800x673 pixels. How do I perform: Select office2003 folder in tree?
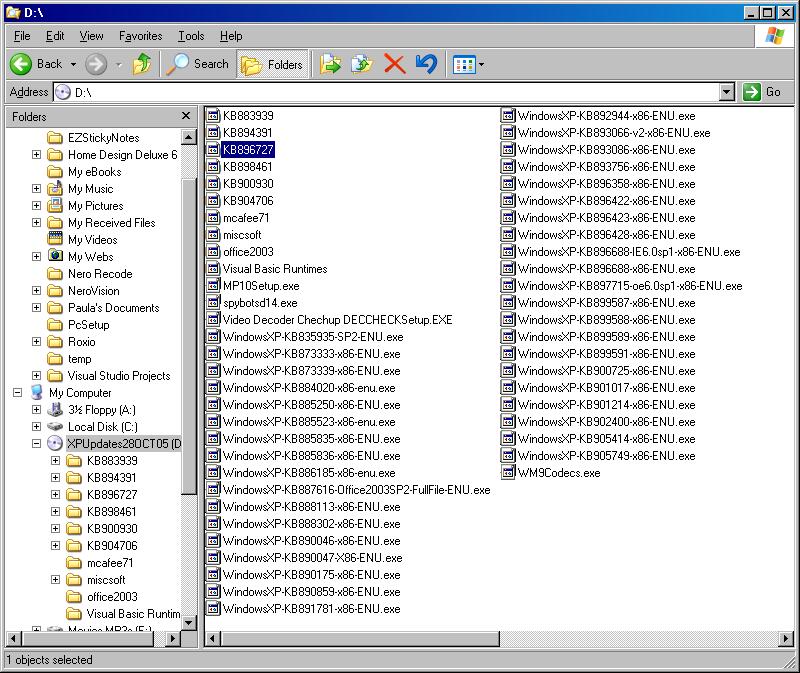click(x=112, y=597)
